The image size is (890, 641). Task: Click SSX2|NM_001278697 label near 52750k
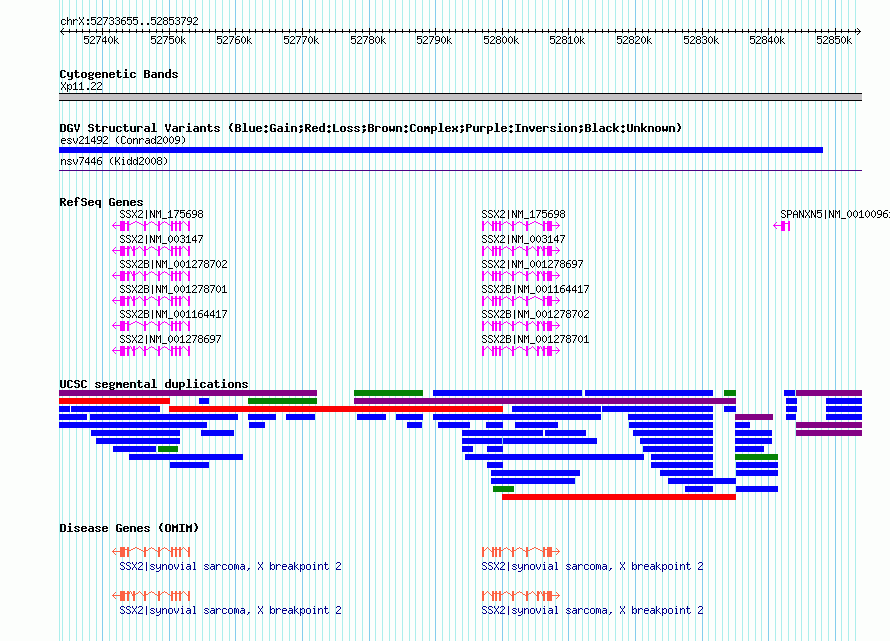pos(170,339)
